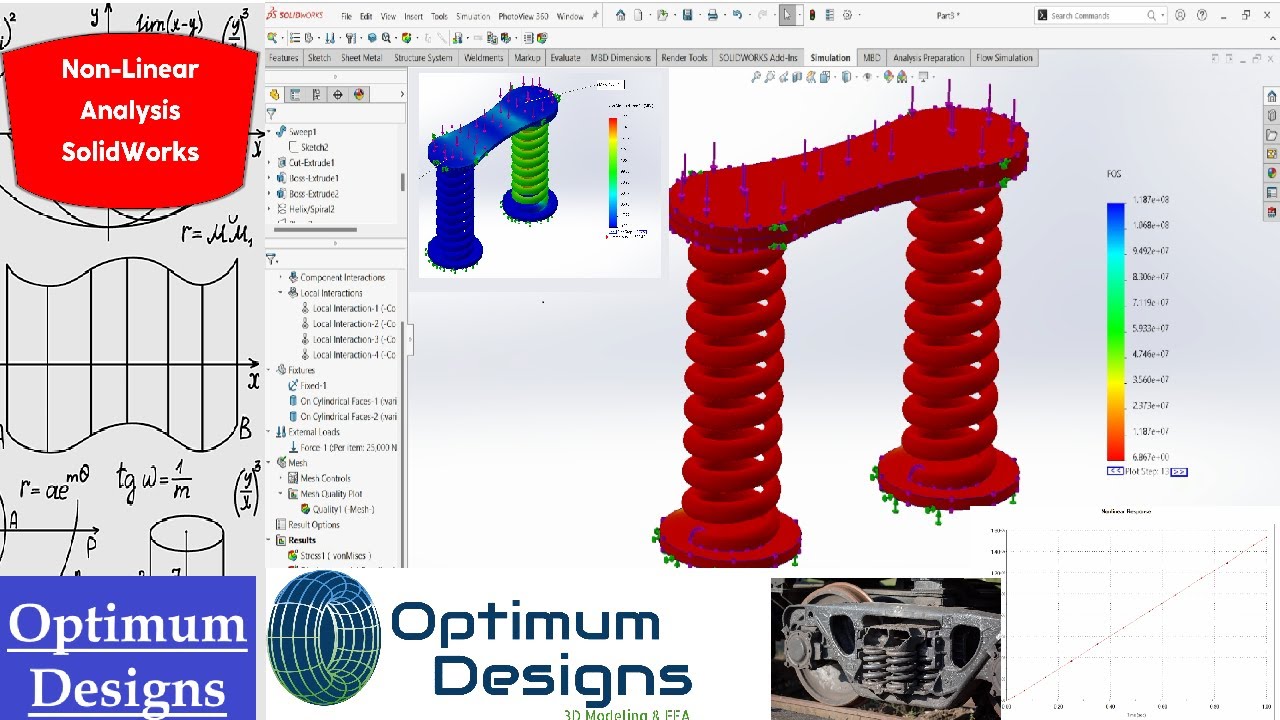Image resolution: width=1280 pixels, height=720 pixels.
Task: Select Force-1 external load item
Action: pos(342,447)
